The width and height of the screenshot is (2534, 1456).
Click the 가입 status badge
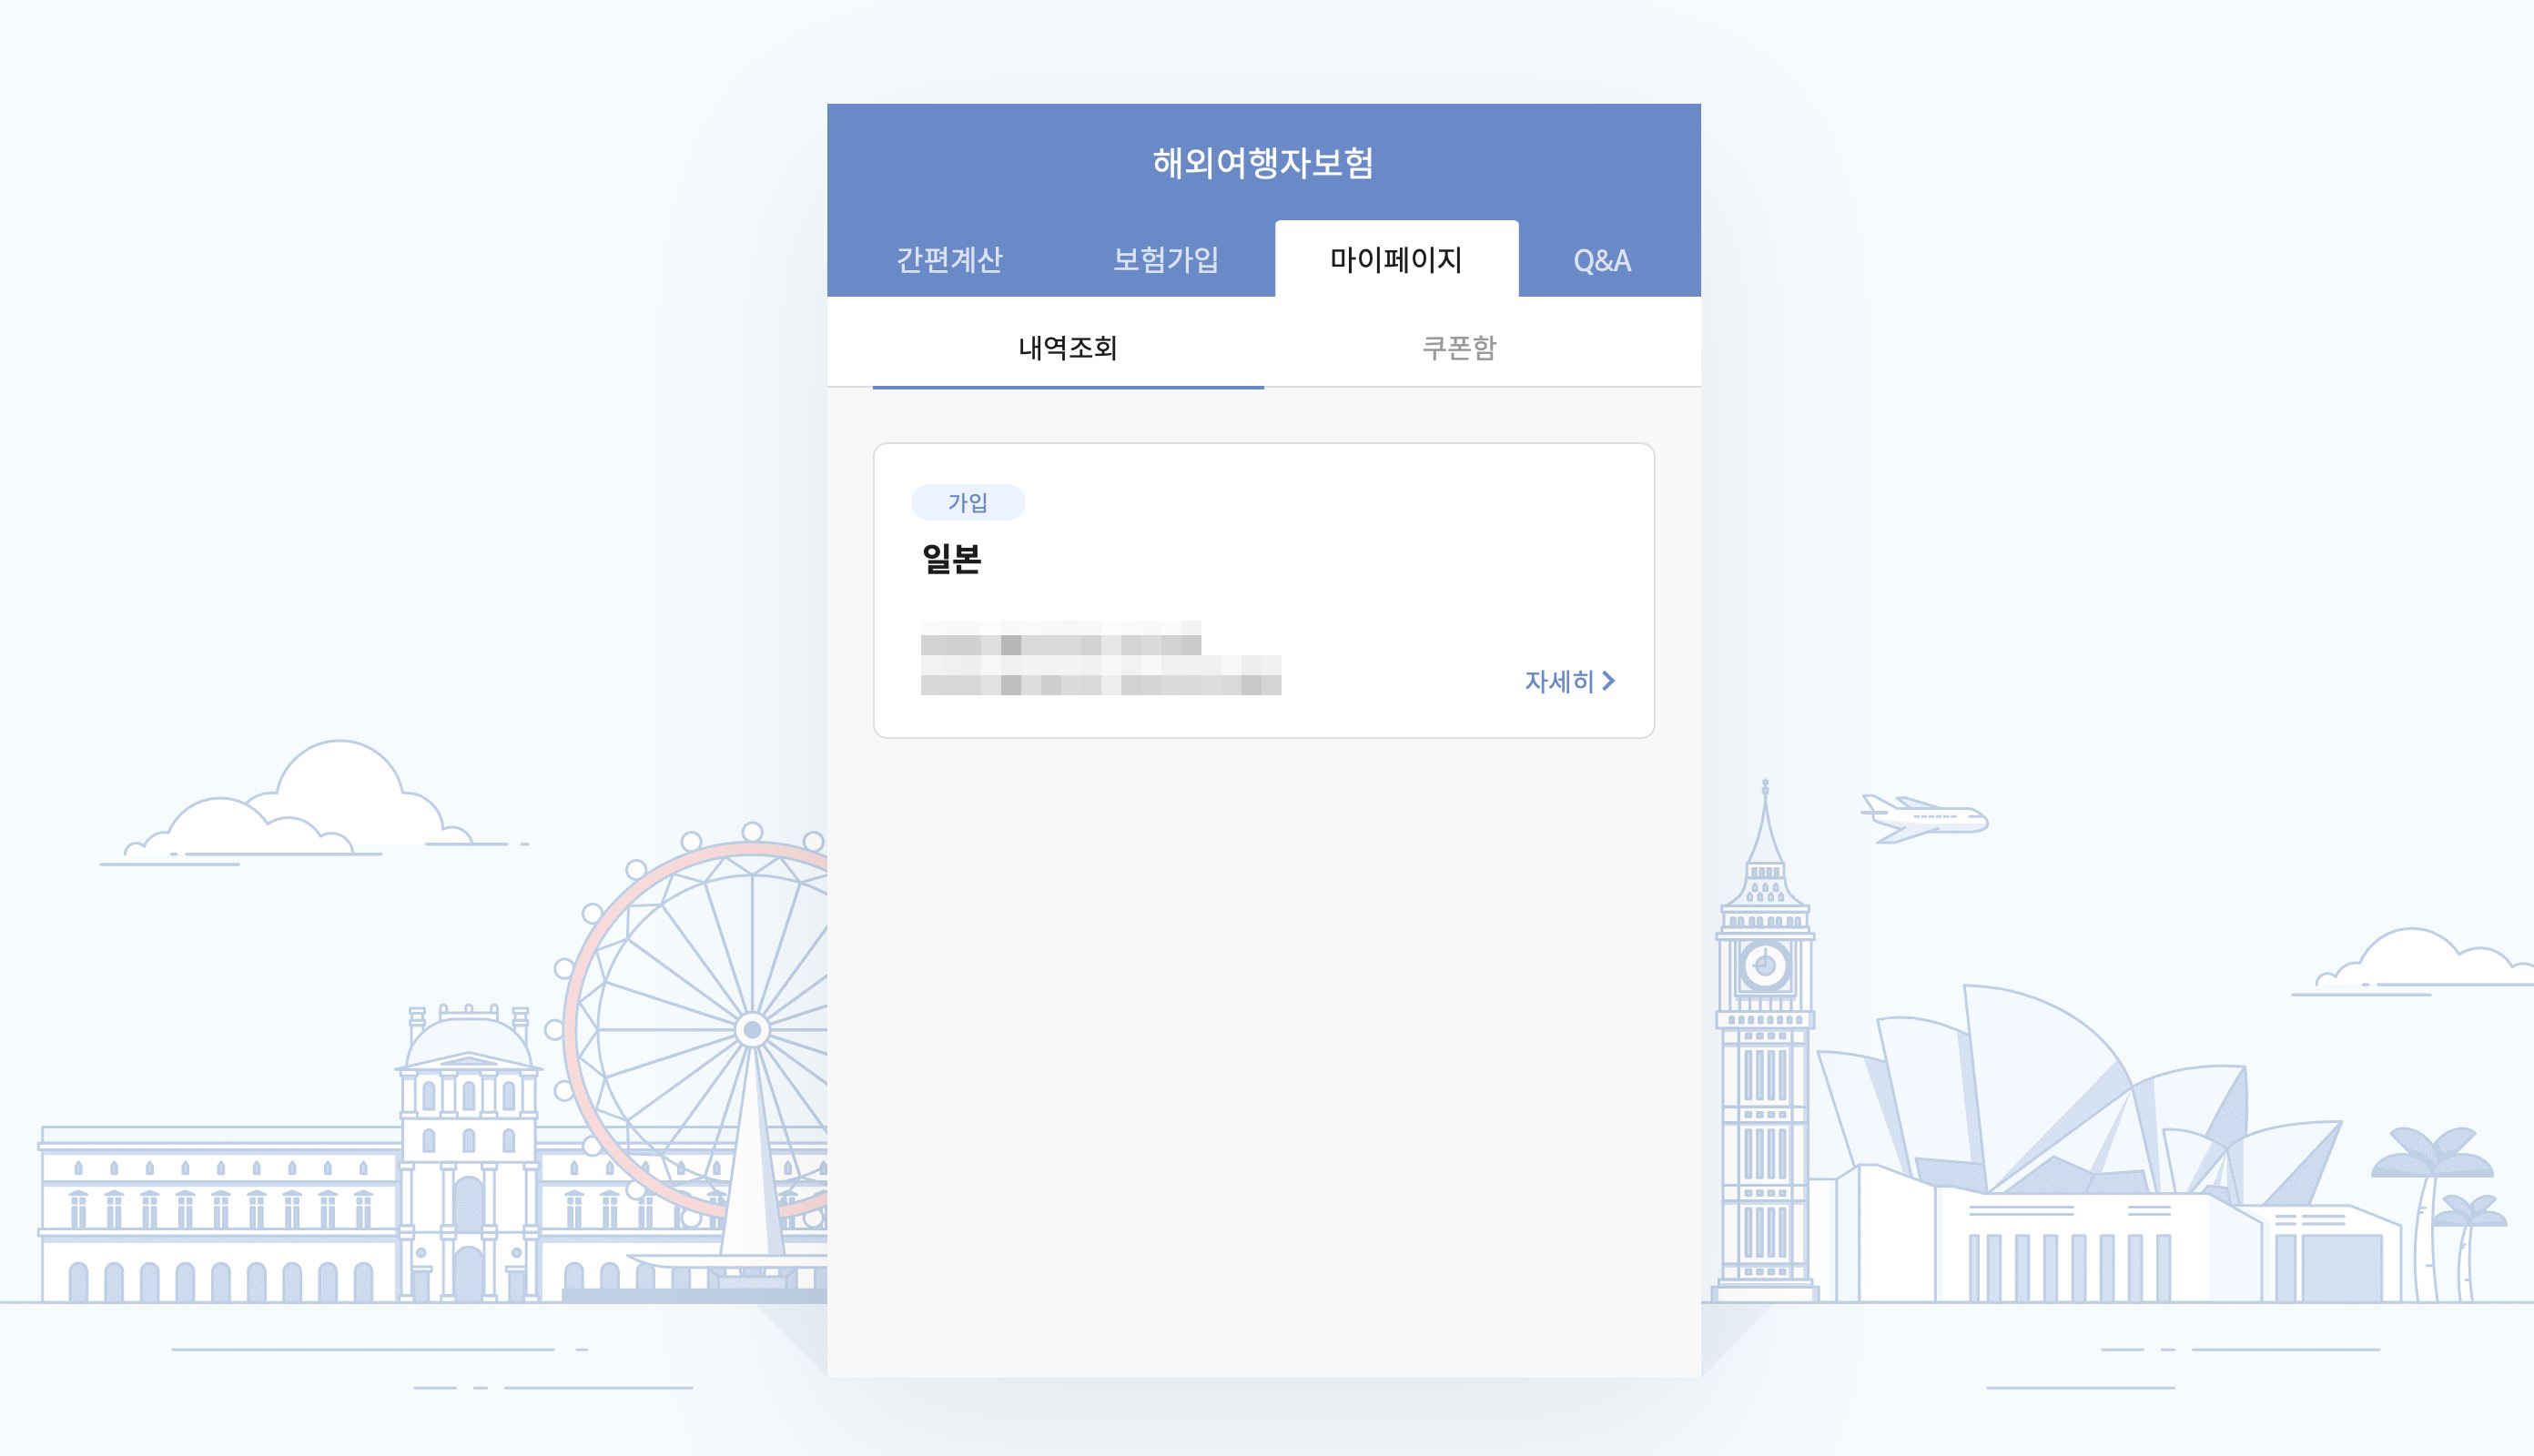tap(967, 502)
